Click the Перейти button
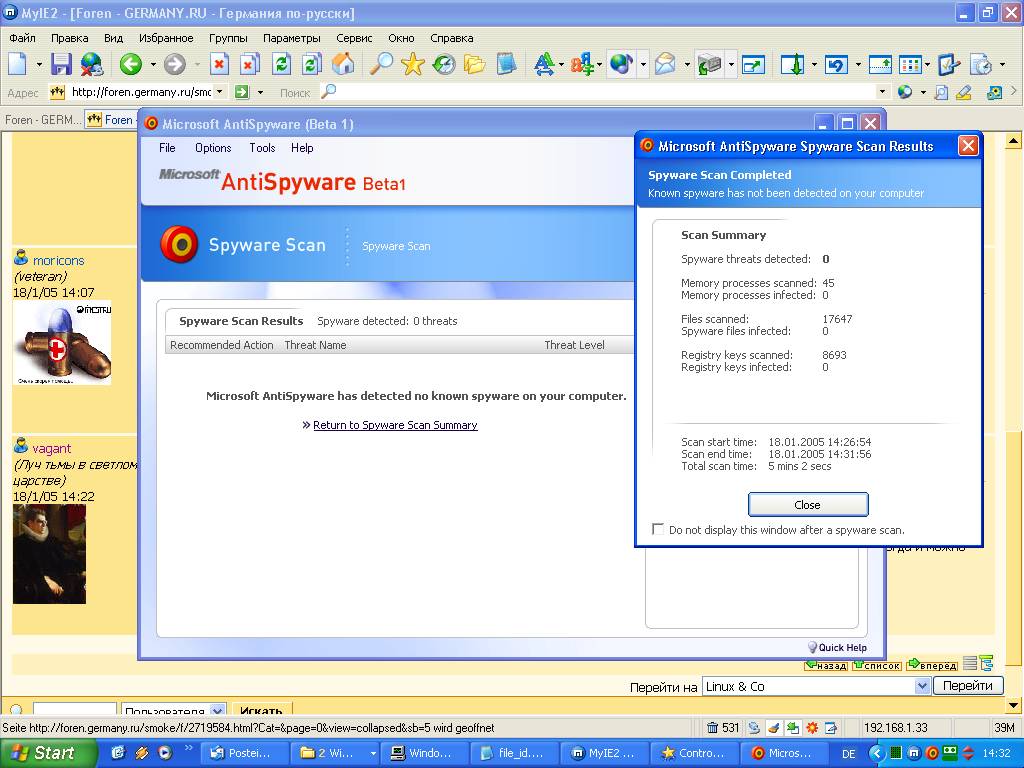This screenshot has width=1024, height=768. tap(968, 686)
